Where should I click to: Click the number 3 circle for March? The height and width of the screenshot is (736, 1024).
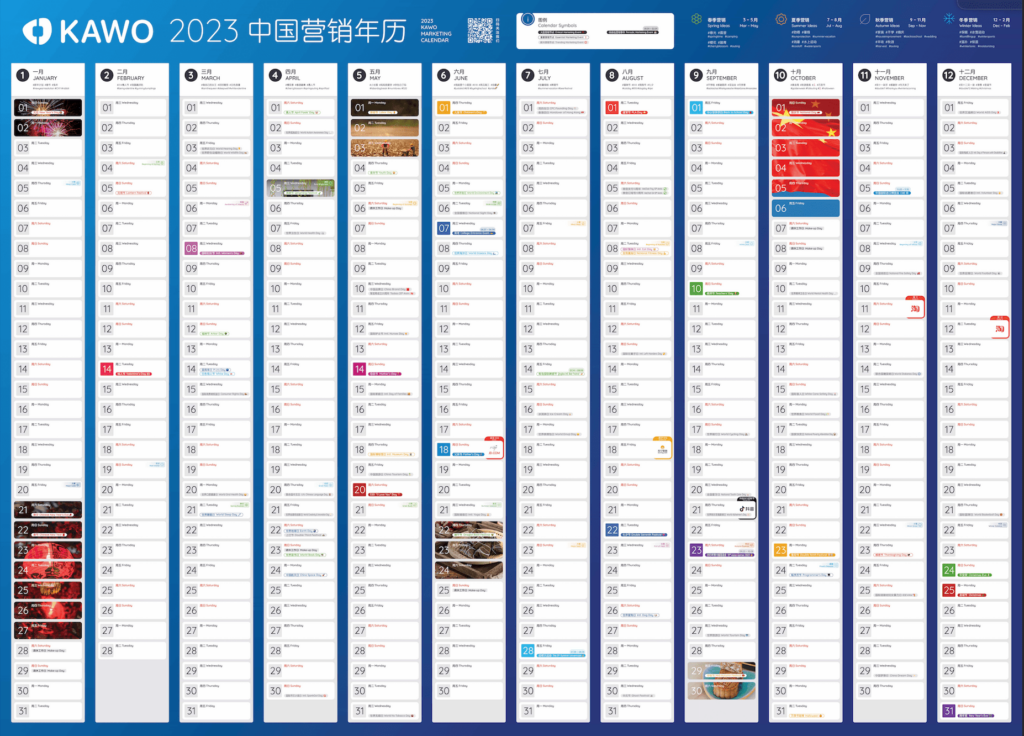click(191, 76)
